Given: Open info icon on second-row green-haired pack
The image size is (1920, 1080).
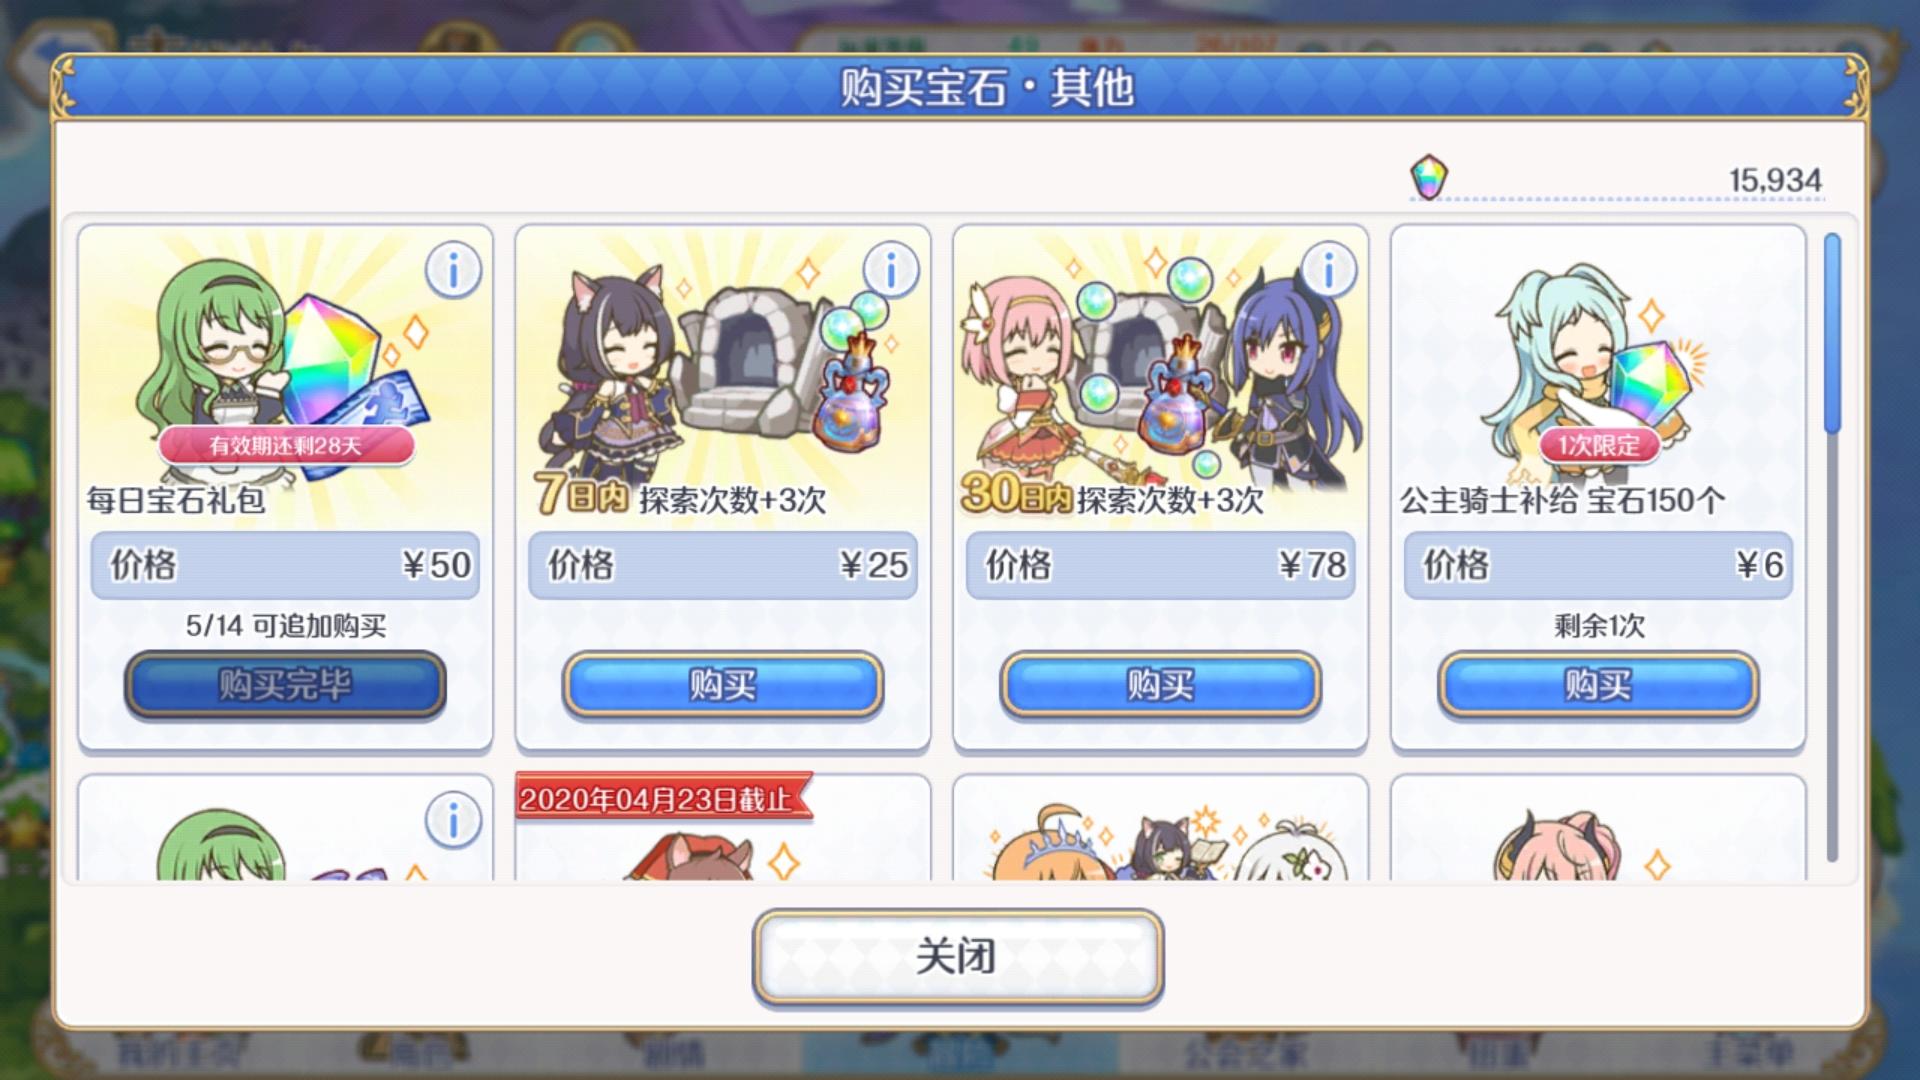Looking at the screenshot, I should 453,821.
